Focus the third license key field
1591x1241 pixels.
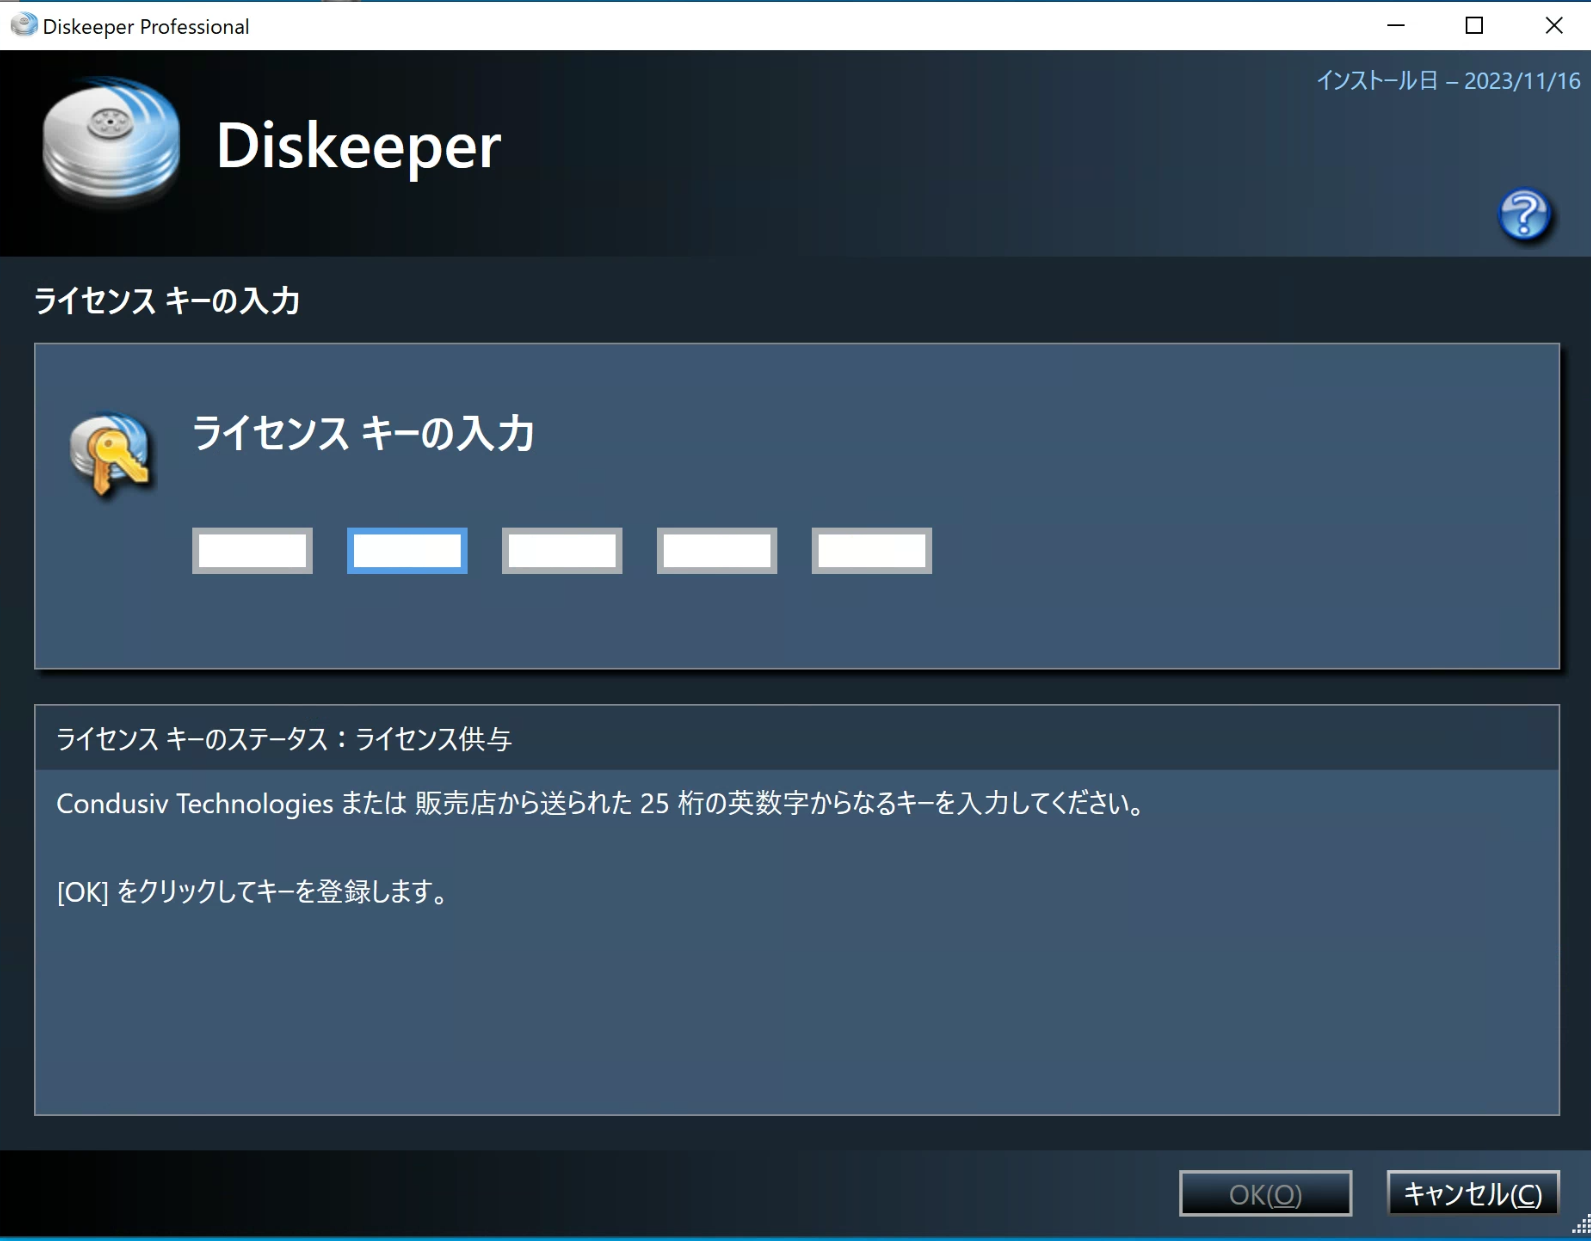562,551
